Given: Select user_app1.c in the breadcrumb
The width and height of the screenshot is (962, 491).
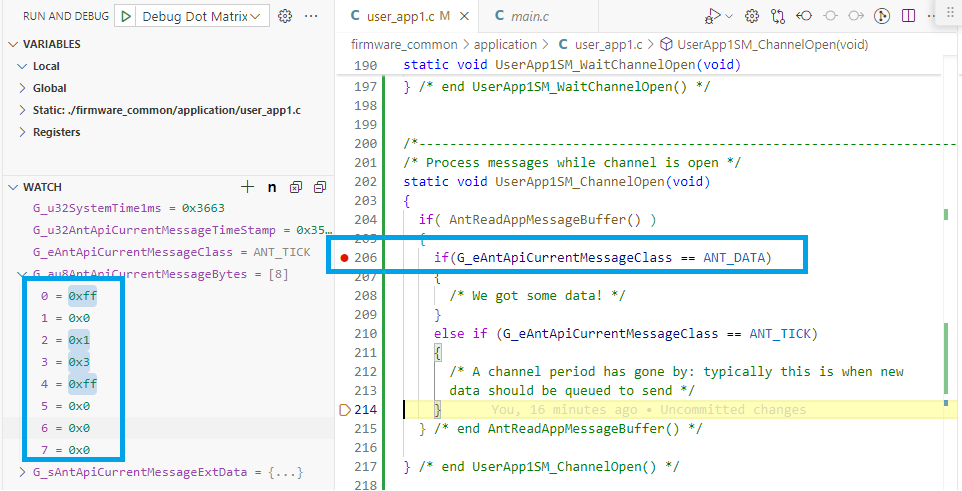Looking at the screenshot, I should pos(608,44).
